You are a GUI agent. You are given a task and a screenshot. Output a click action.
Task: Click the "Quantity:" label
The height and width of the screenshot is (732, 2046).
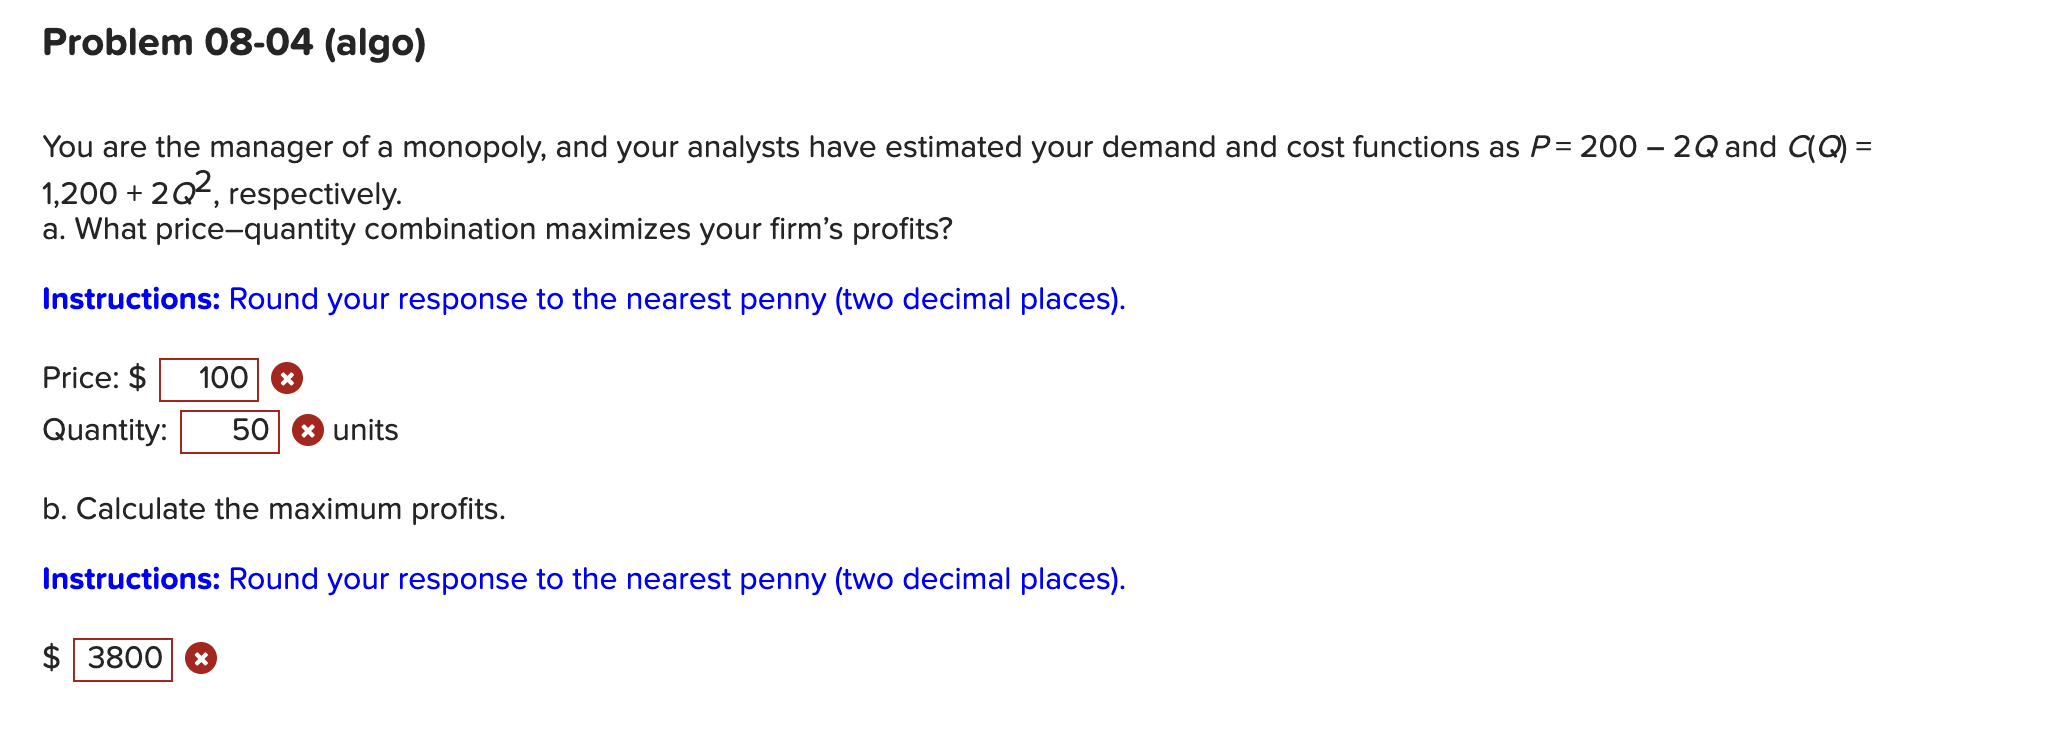pos(105,430)
